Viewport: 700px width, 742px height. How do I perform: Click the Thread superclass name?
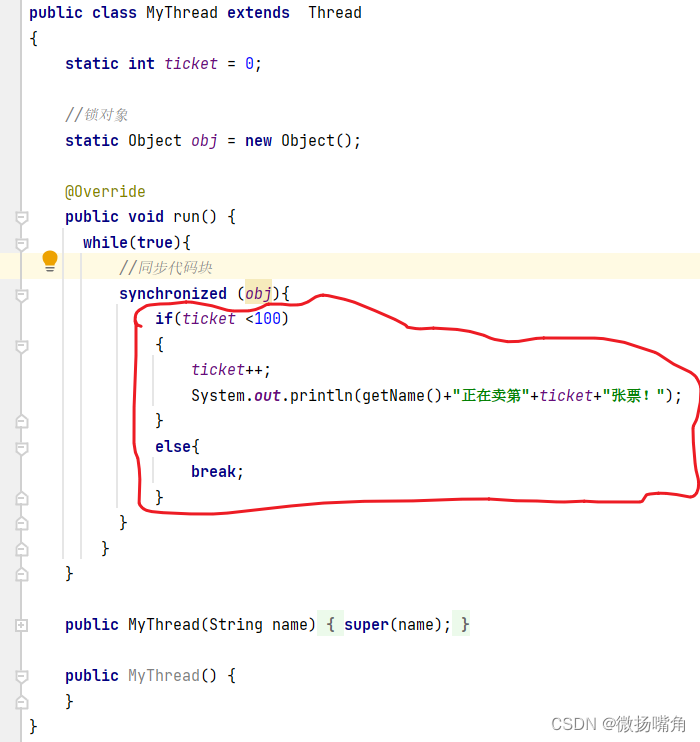click(x=335, y=13)
